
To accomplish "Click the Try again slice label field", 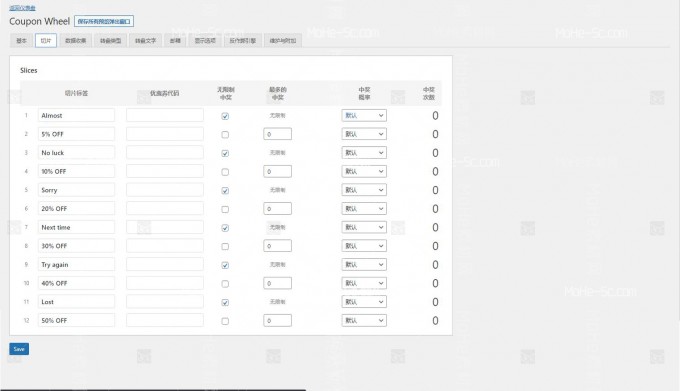I will point(76,264).
